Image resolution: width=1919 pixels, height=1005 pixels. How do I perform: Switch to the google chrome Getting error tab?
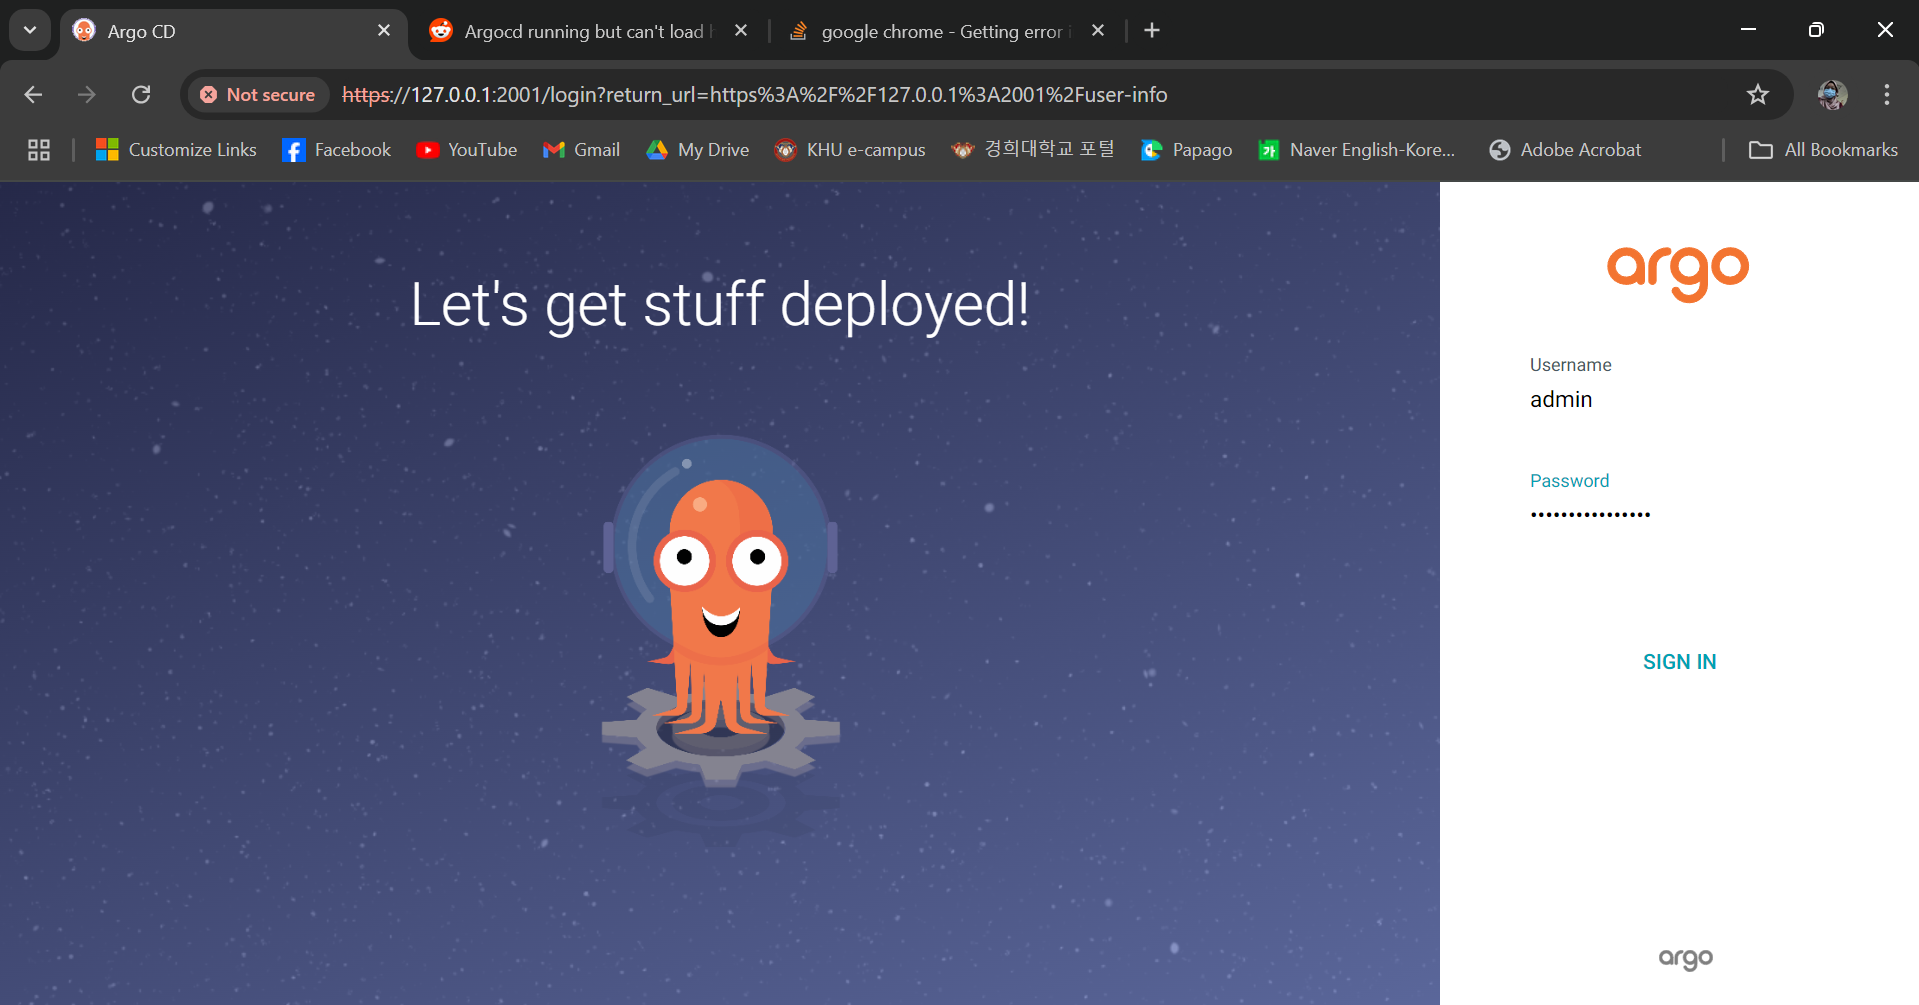[940, 32]
